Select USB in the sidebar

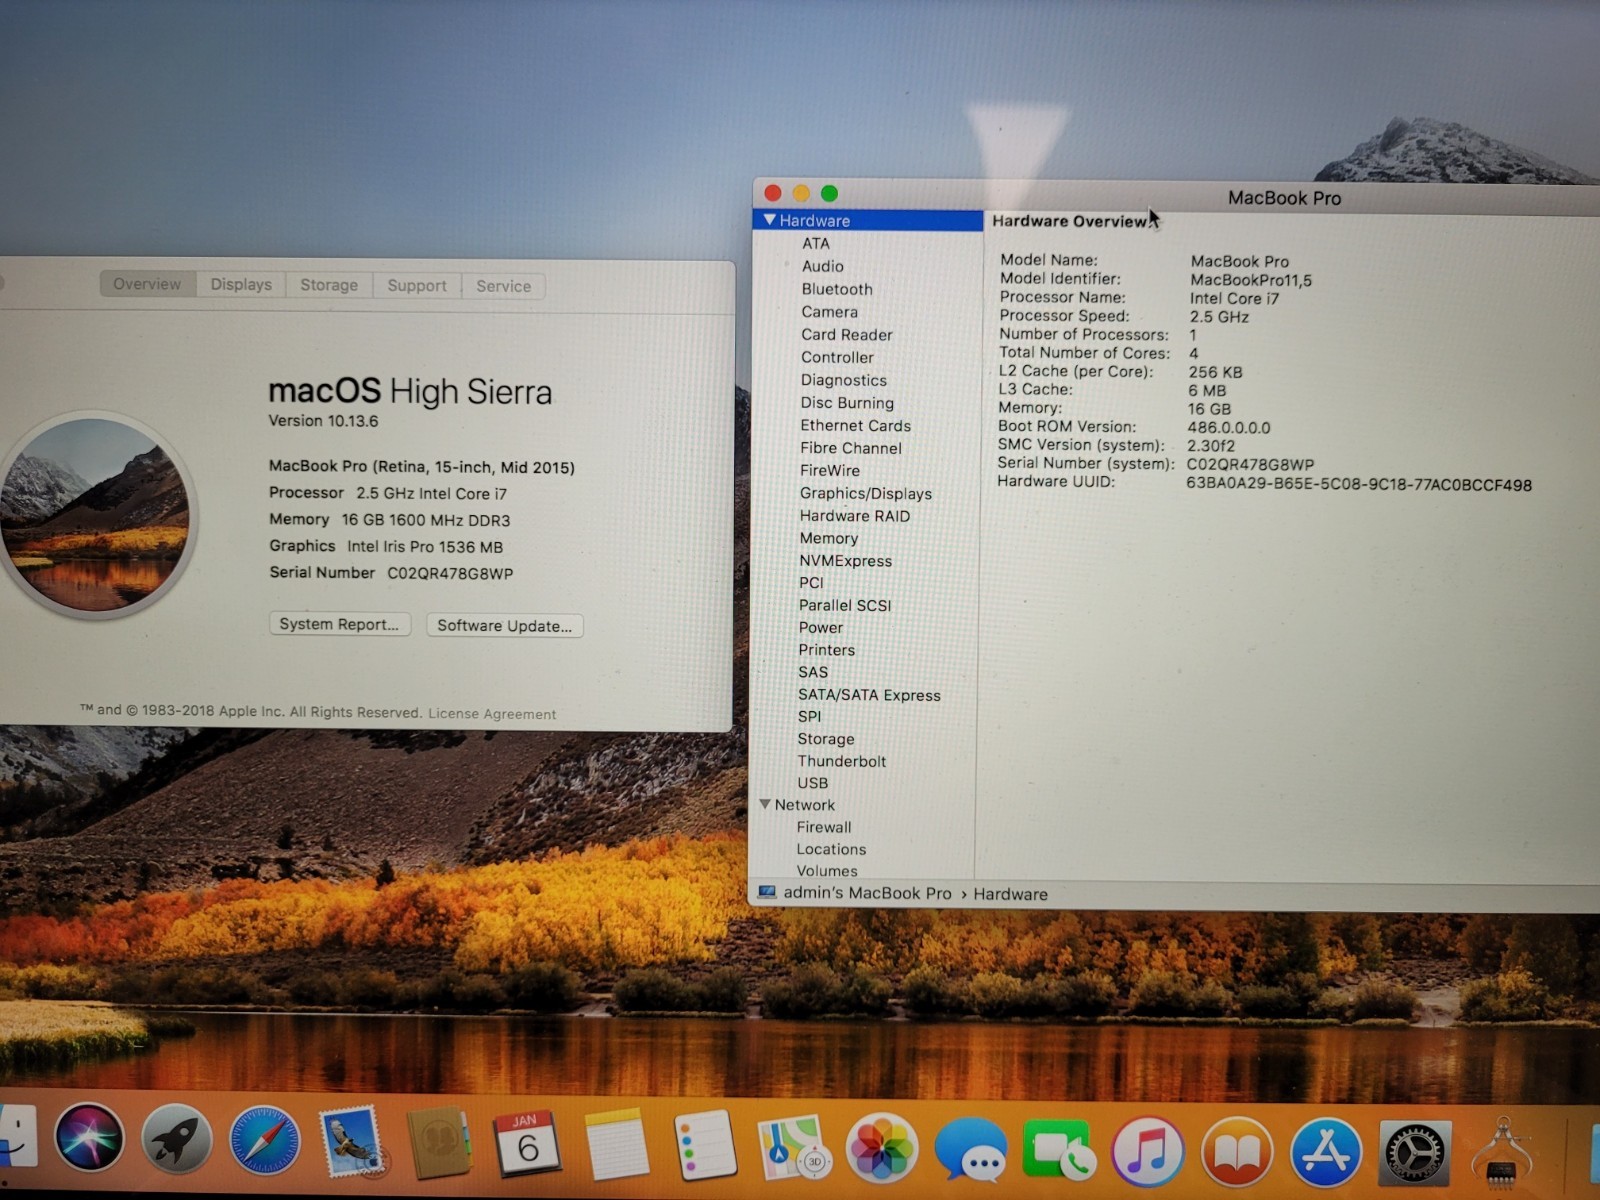(x=813, y=783)
